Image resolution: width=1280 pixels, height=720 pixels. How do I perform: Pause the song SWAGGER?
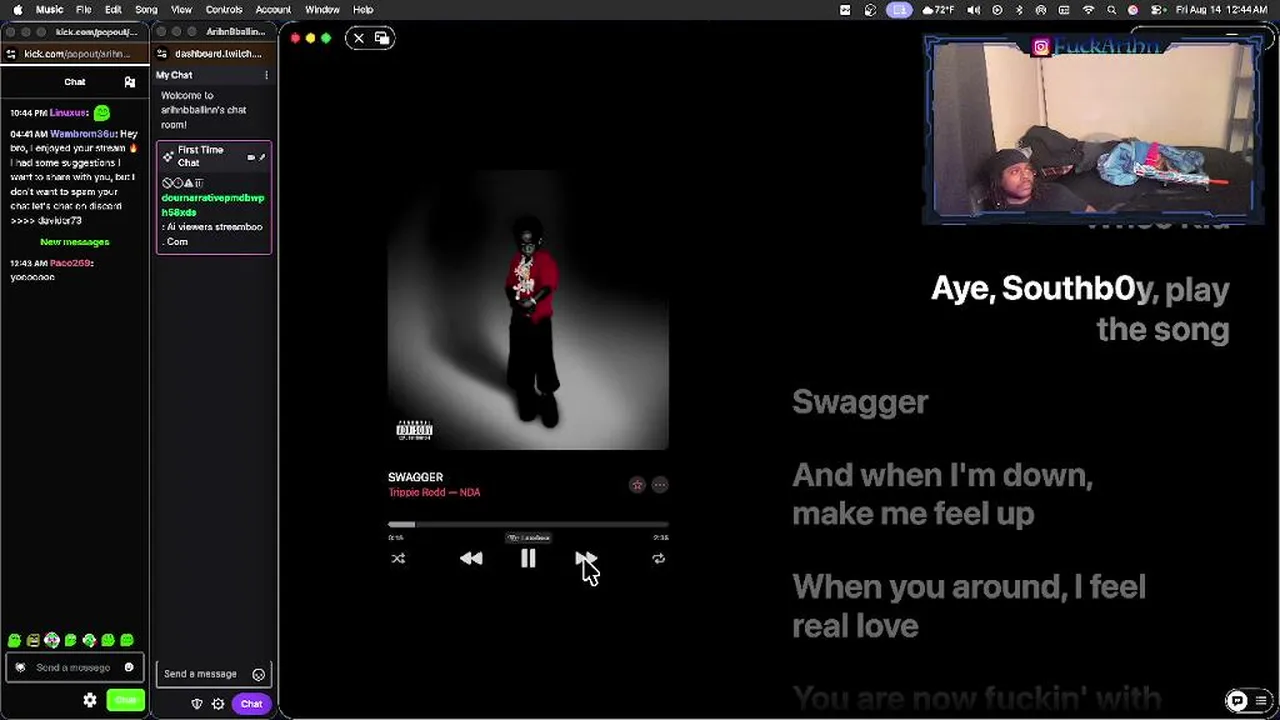point(528,559)
